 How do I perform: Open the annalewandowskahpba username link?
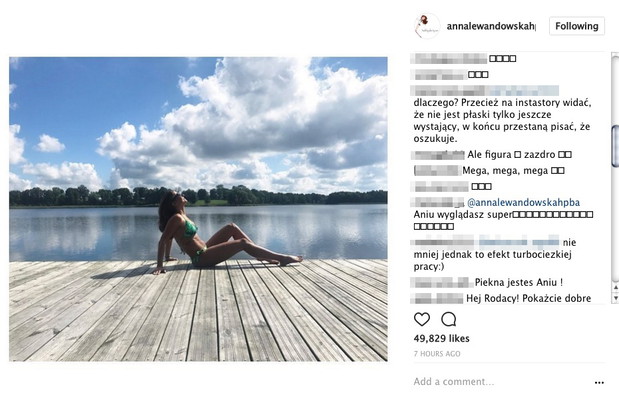tap(491, 26)
